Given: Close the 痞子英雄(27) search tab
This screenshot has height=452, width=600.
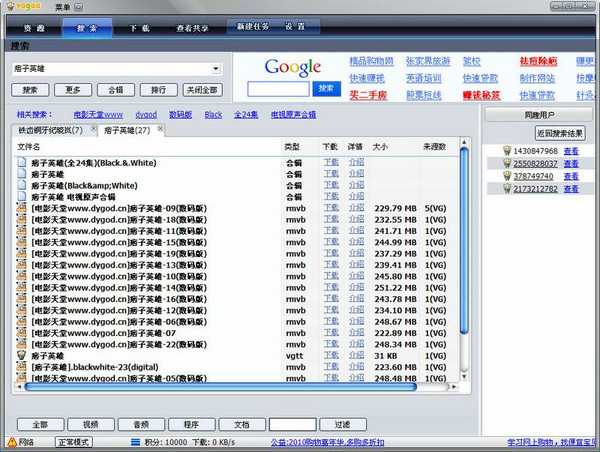Looking at the screenshot, I should 159,130.
